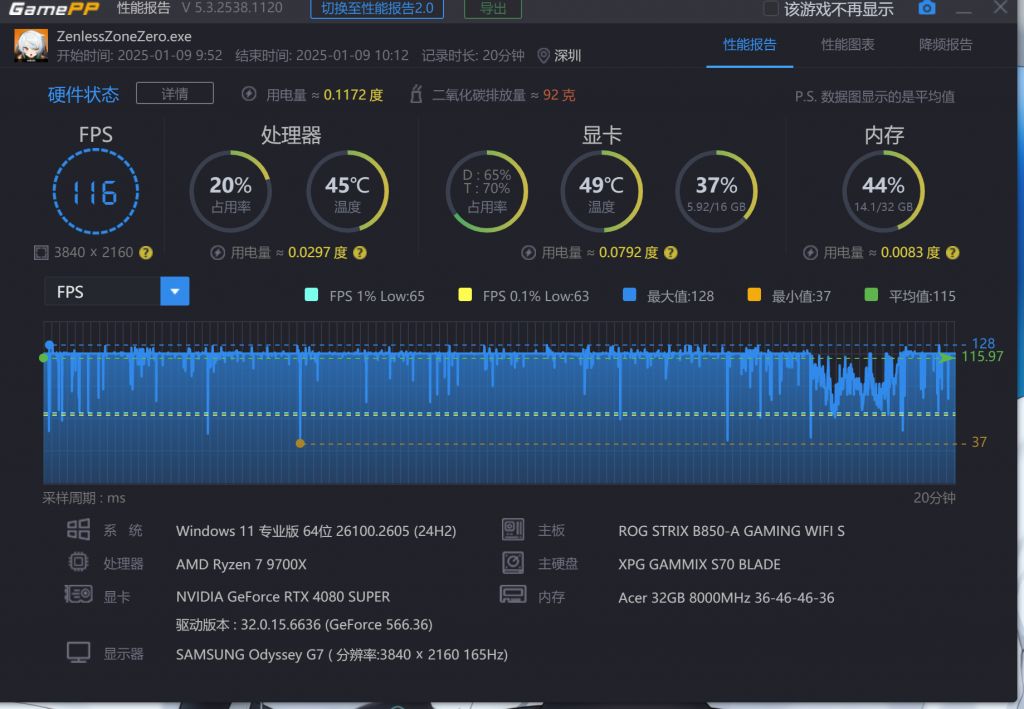Click the power usage meter icon beside 用电量

point(247,93)
